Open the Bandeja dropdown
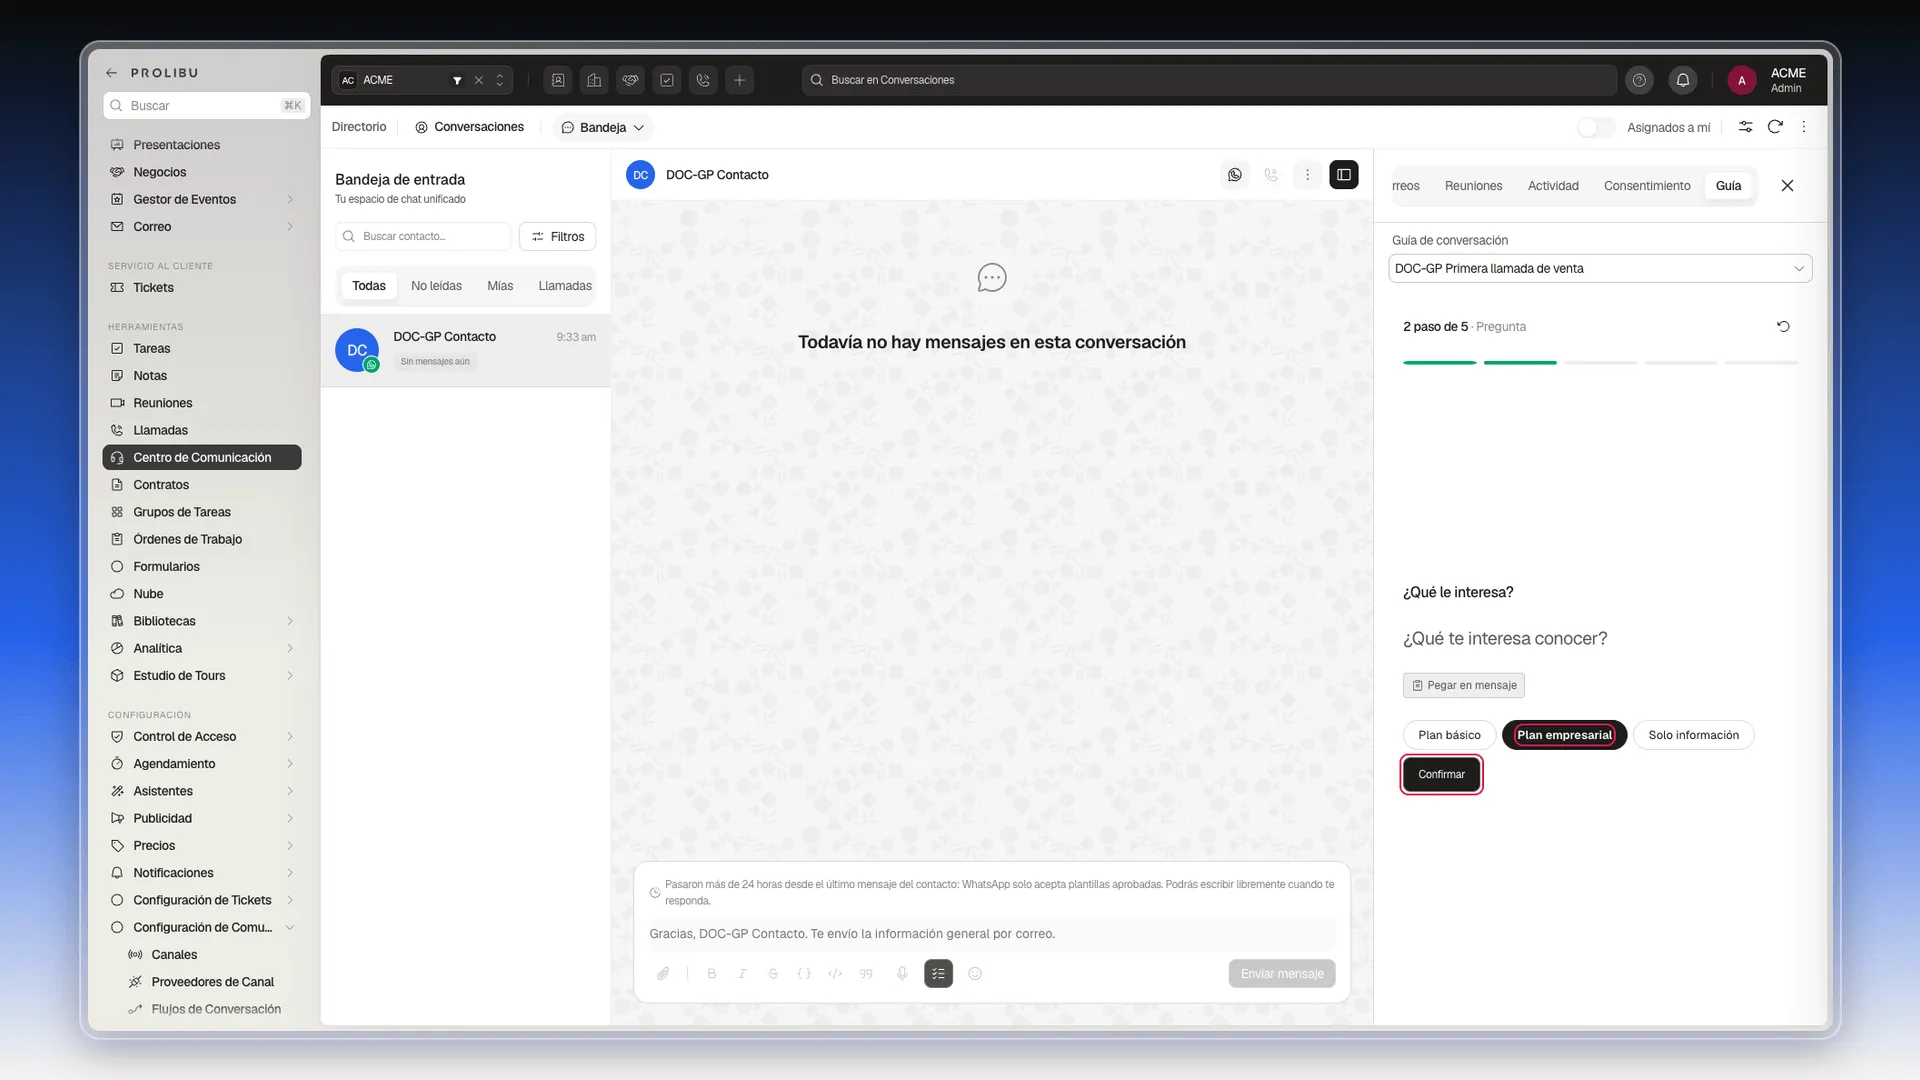This screenshot has width=1920, height=1080. pos(602,127)
